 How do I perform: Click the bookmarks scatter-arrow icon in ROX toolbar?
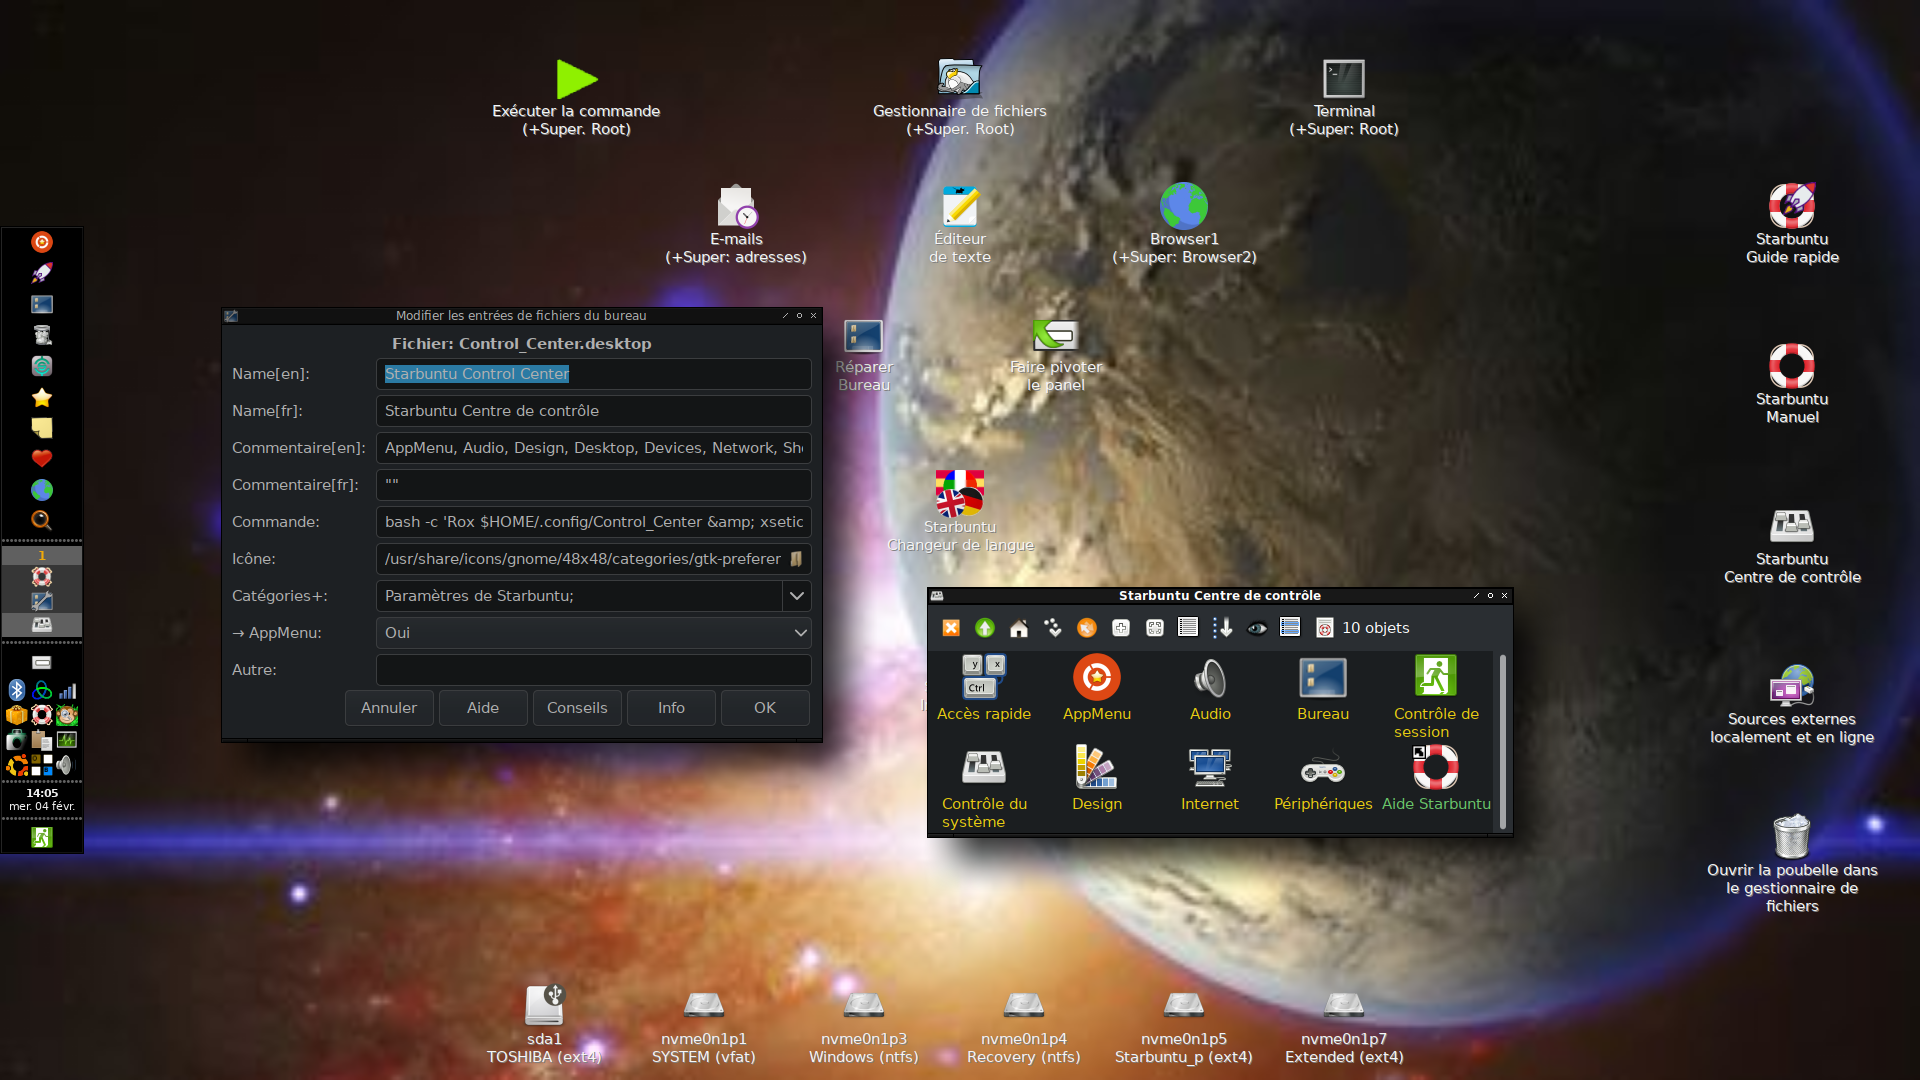tap(1052, 628)
